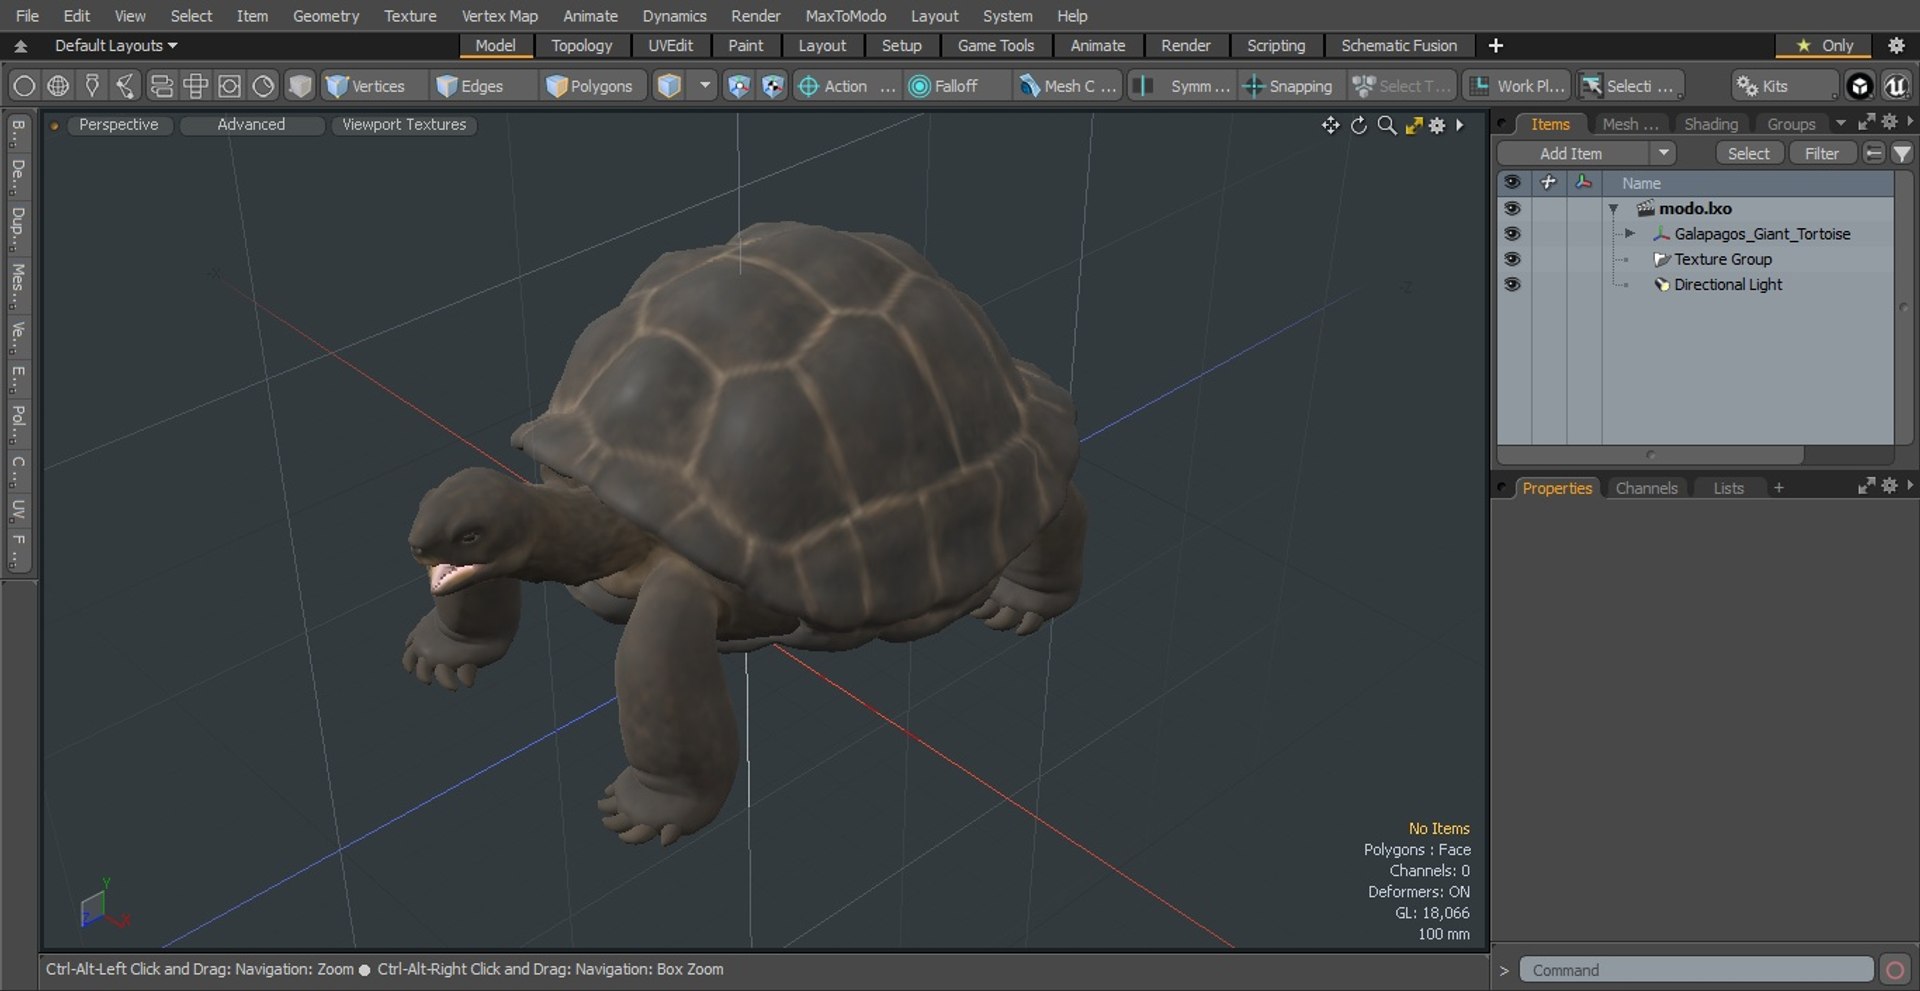Click the viewport pan move icon
The width and height of the screenshot is (1920, 991).
(x=1330, y=125)
